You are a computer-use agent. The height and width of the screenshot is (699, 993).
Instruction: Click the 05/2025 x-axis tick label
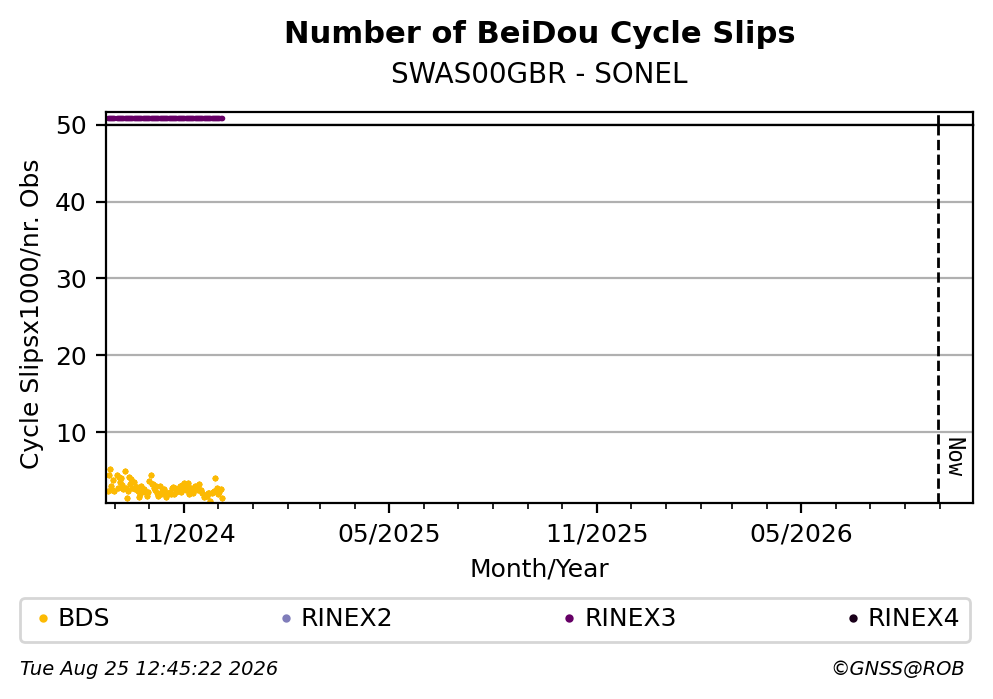click(388, 534)
